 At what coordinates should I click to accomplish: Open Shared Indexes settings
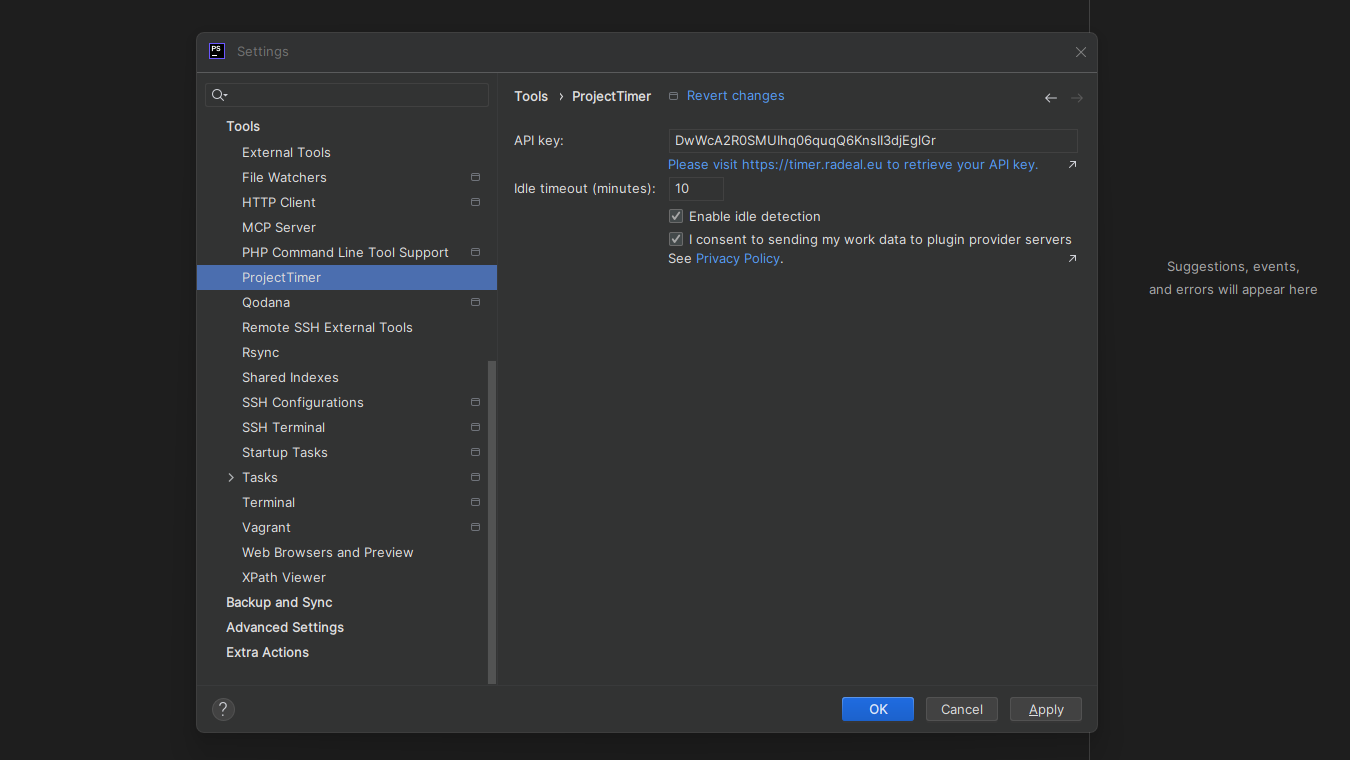tap(290, 377)
